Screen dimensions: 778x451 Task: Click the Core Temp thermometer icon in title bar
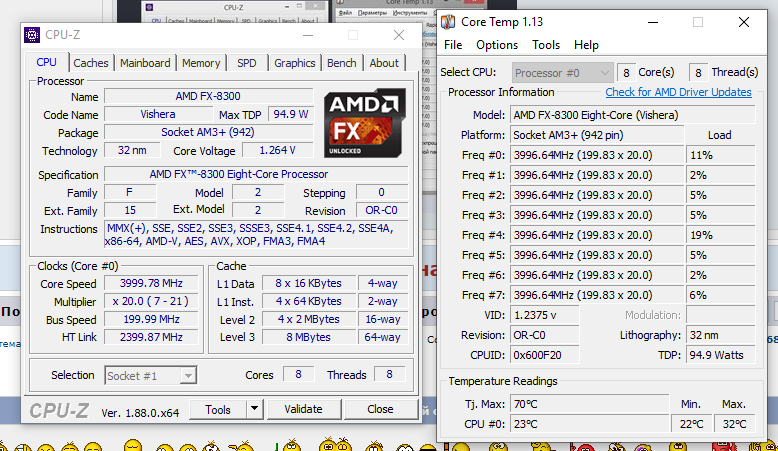click(x=448, y=22)
